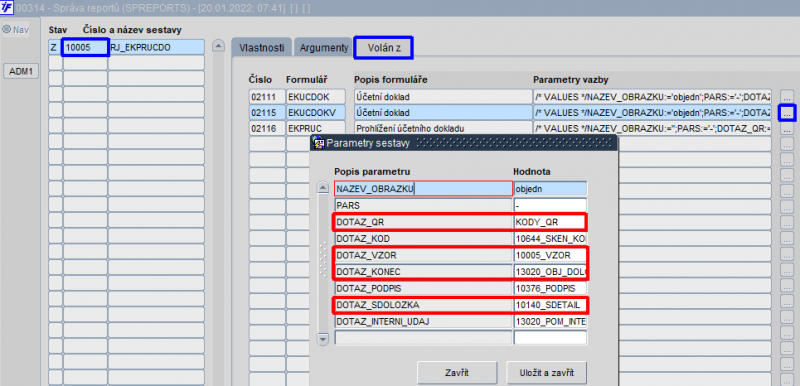This screenshot has width=800, height=386.
Task: Click the ADM1 button
Action: point(21,72)
